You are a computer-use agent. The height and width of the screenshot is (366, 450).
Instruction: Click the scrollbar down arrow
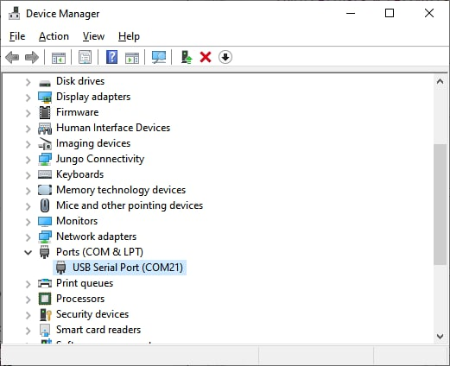[440, 336]
